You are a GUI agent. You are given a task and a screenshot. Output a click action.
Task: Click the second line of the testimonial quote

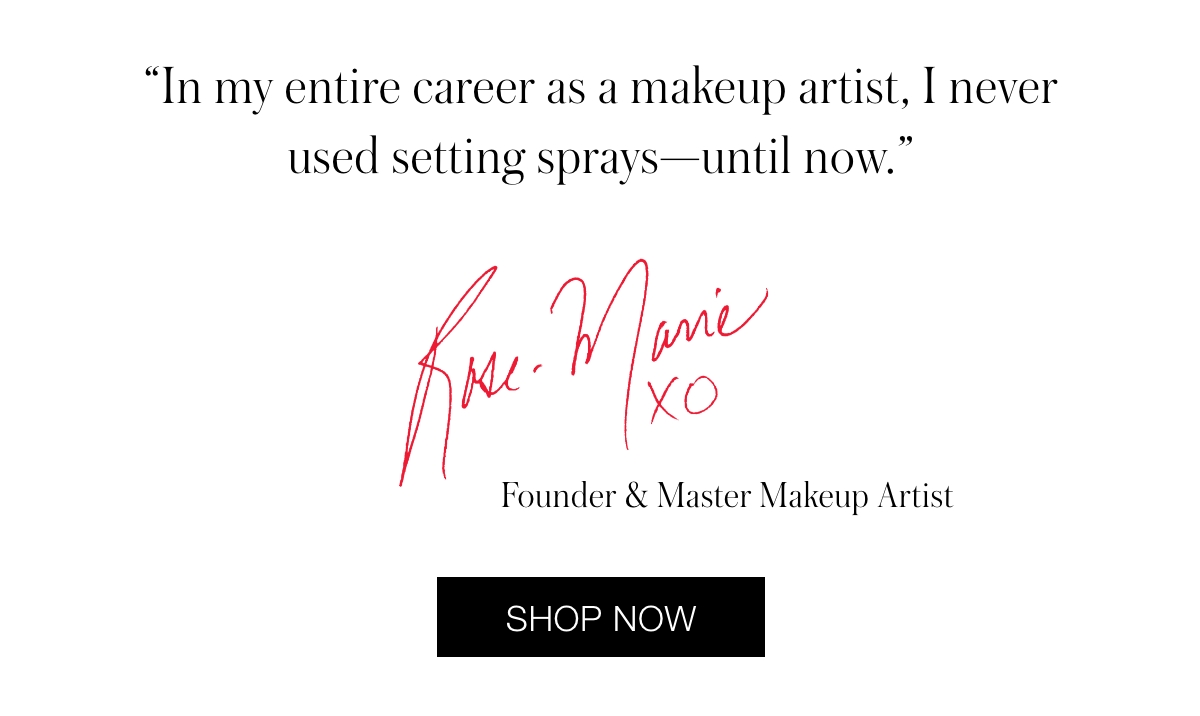(600, 156)
